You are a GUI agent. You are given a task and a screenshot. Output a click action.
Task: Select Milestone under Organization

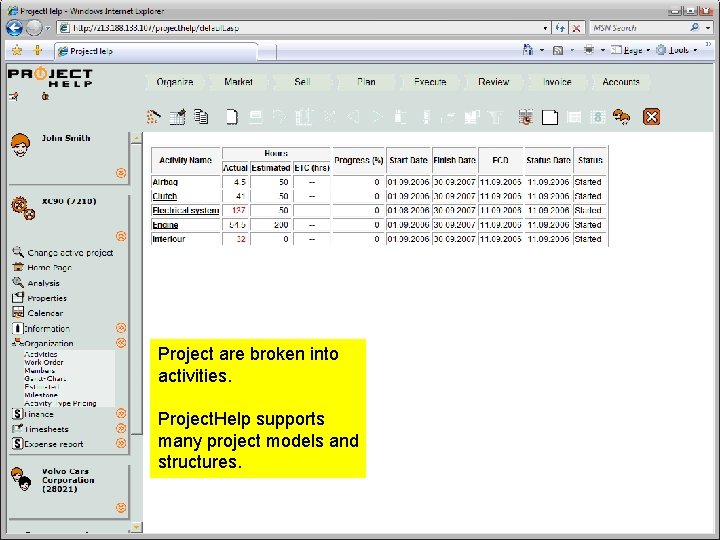click(41, 395)
